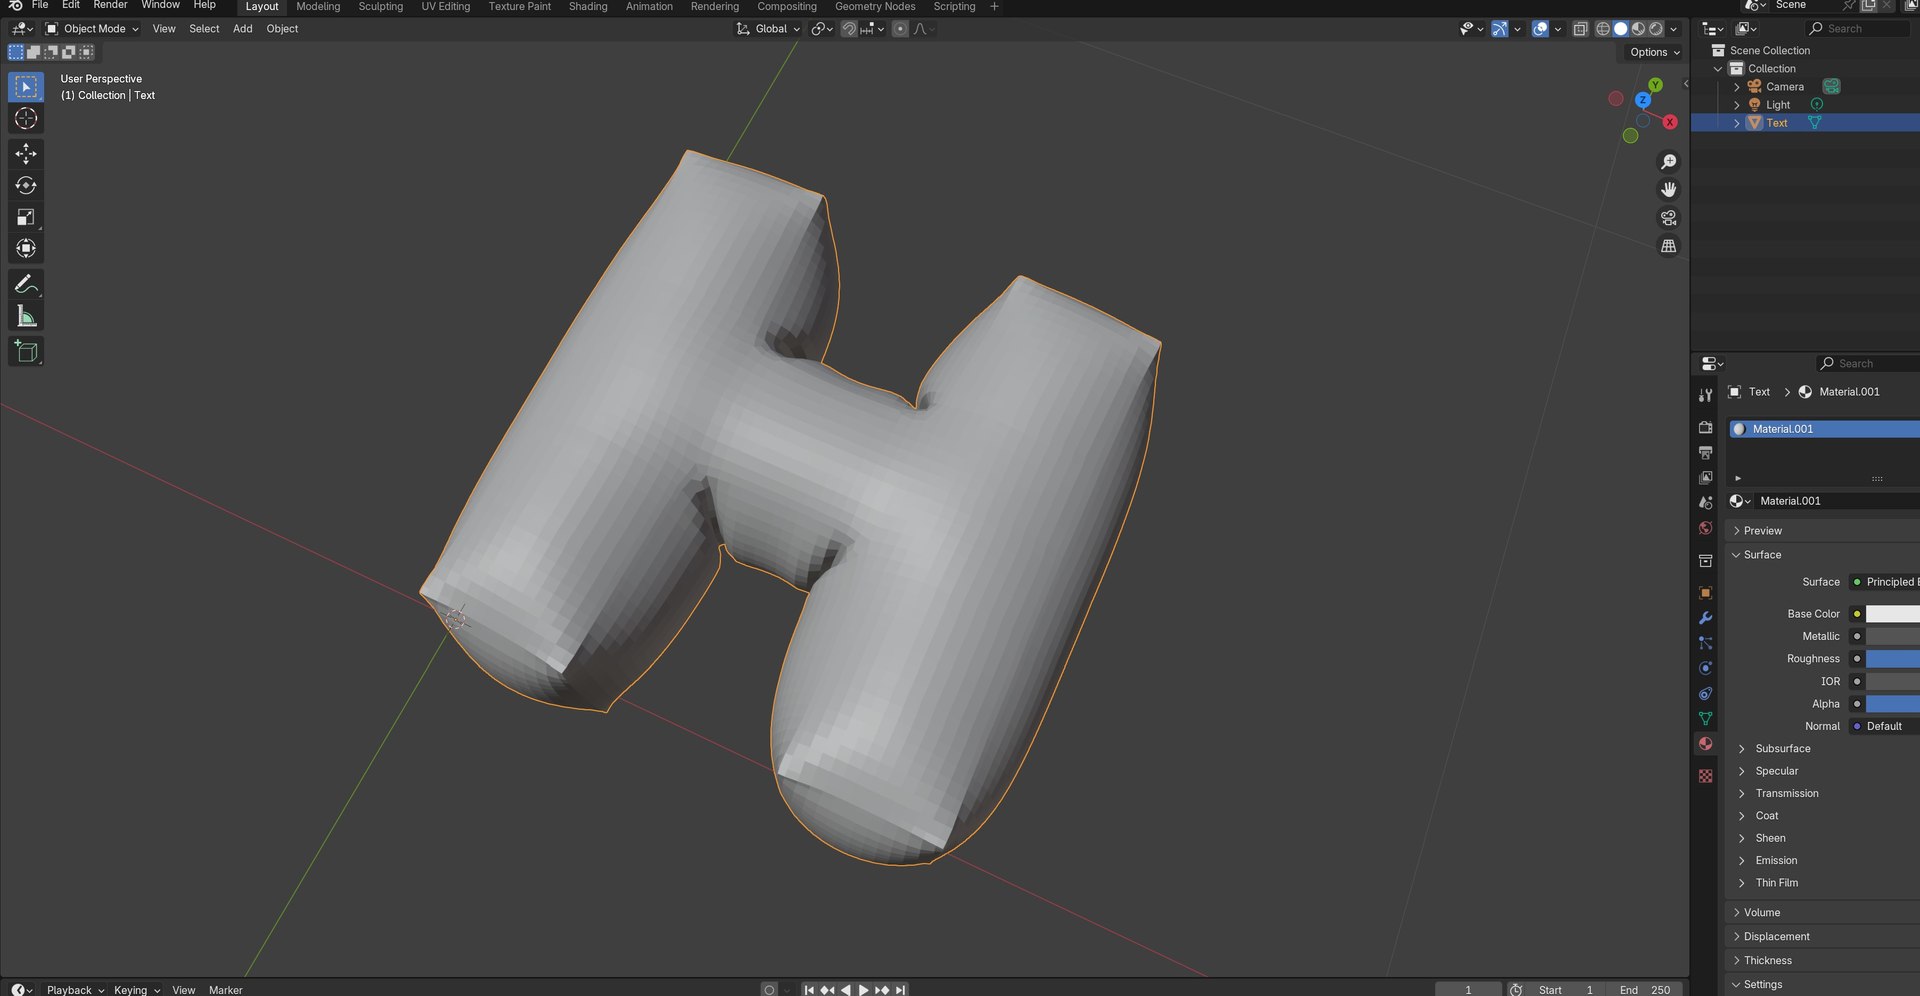Viewport: 1920px width, 996px height.
Task: Click the Base Color swatch
Action: pos(1892,614)
